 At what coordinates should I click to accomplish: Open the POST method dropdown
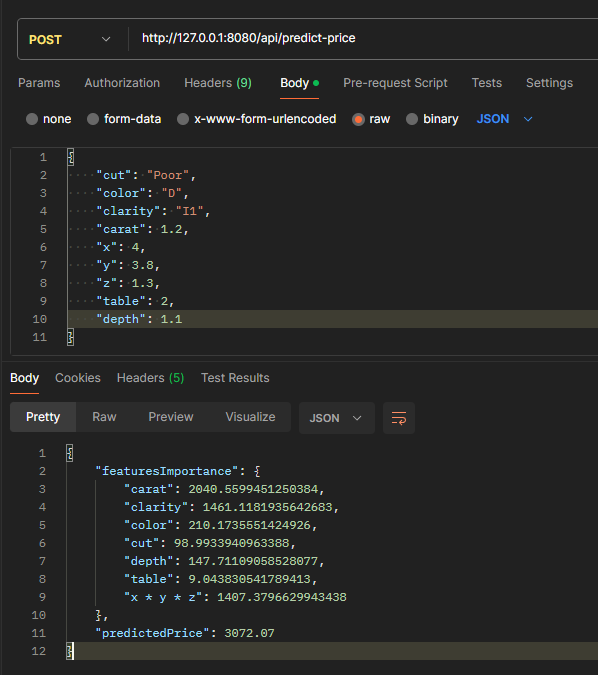[x=70, y=40]
